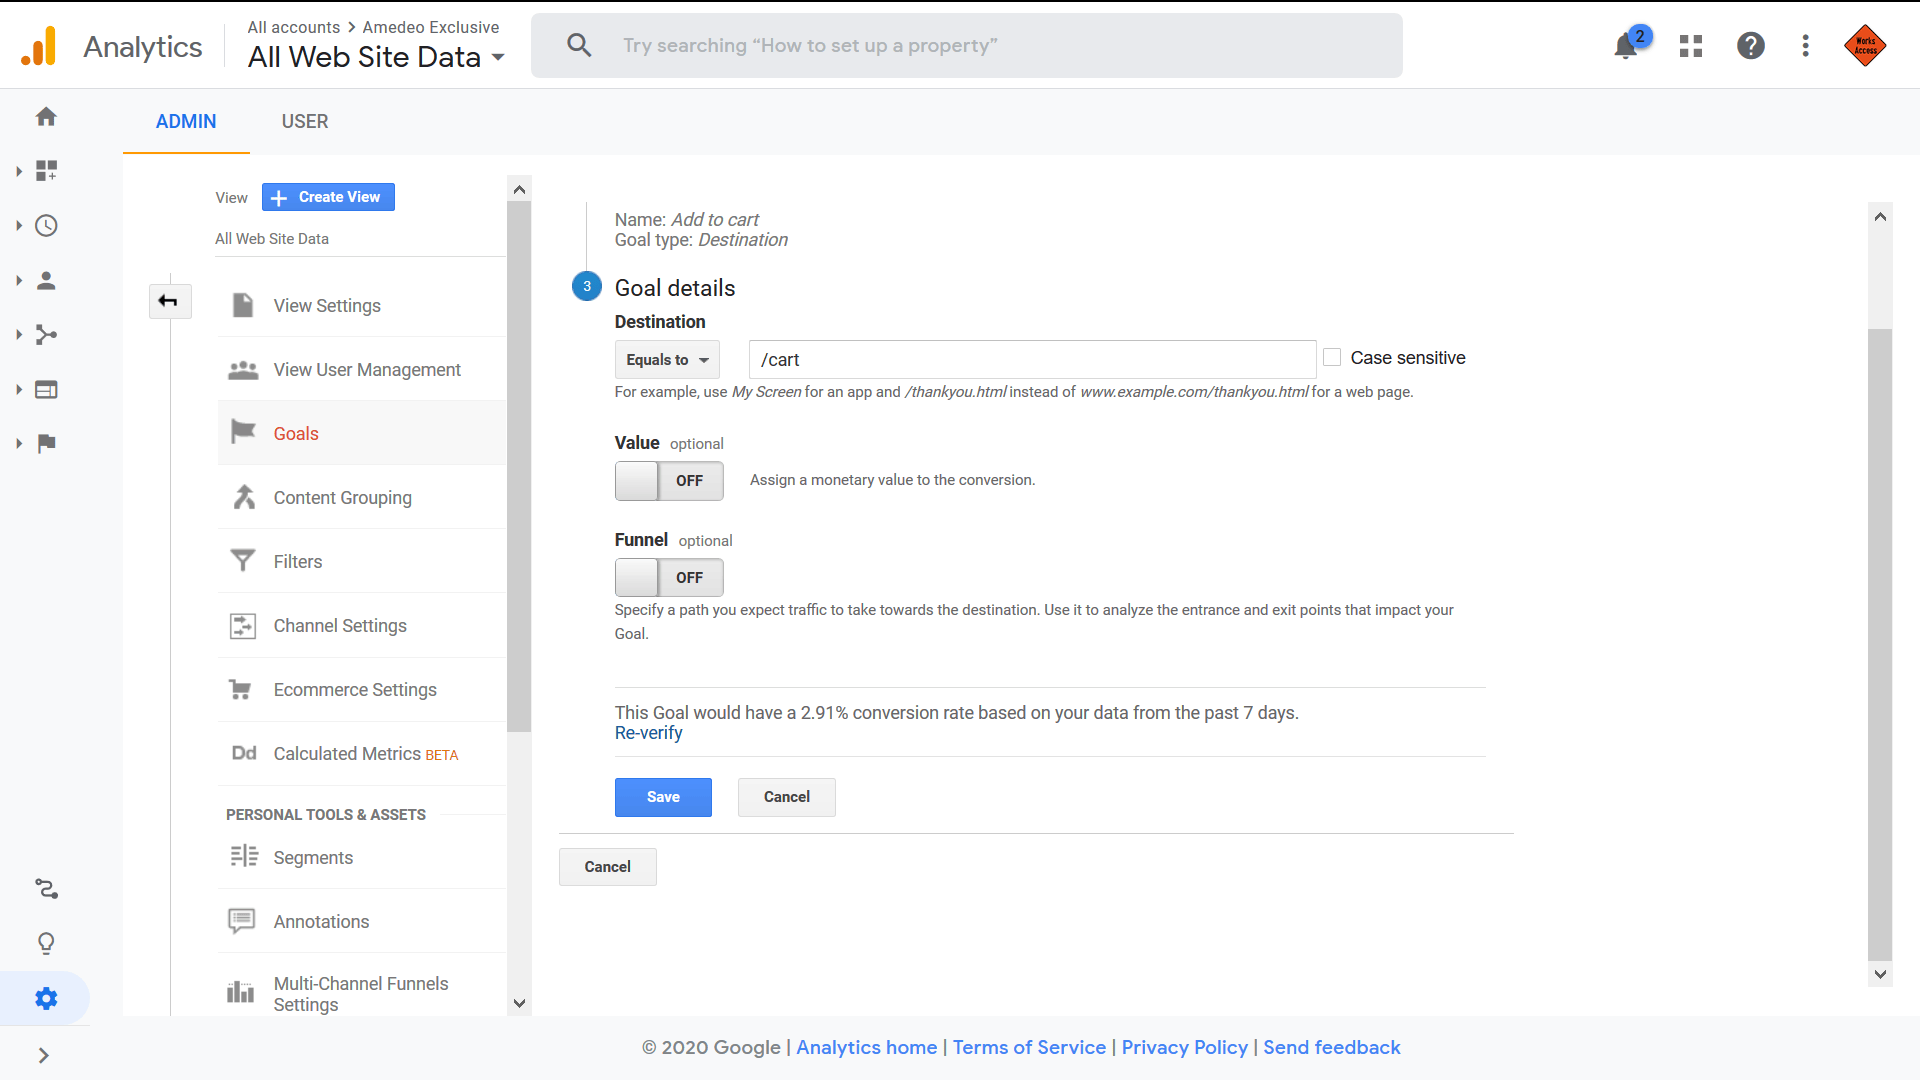Image resolution: width=1920 pixels, height=1080 pixels.
Task: Open the Analytics home icon
Action: click(46, 117)
